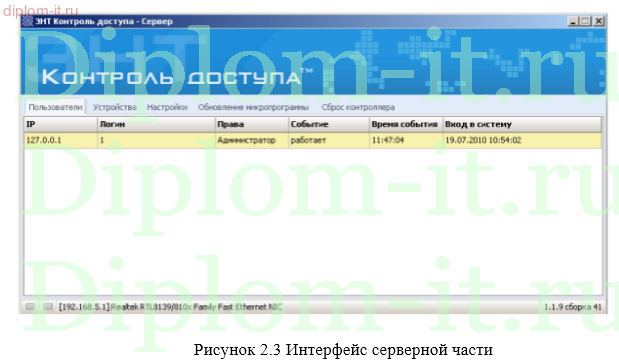This screenshot has height=362, width=619.
Task: Sort by Вход в систему column header
Action: (x=522, y=124)
